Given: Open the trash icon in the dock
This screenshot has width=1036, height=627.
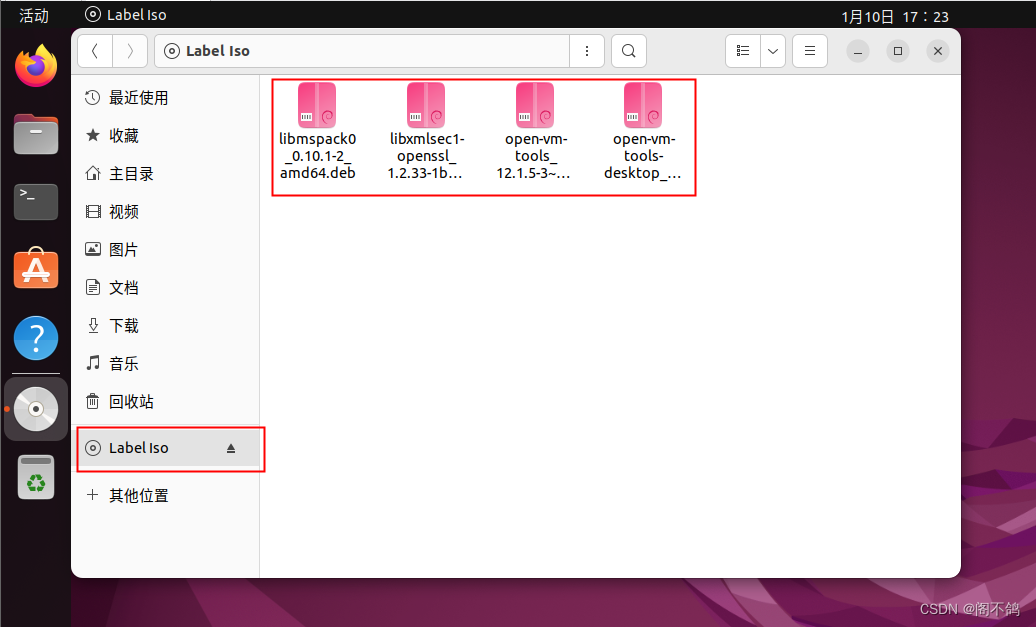Looking at the screenshot, I should 35,477.
